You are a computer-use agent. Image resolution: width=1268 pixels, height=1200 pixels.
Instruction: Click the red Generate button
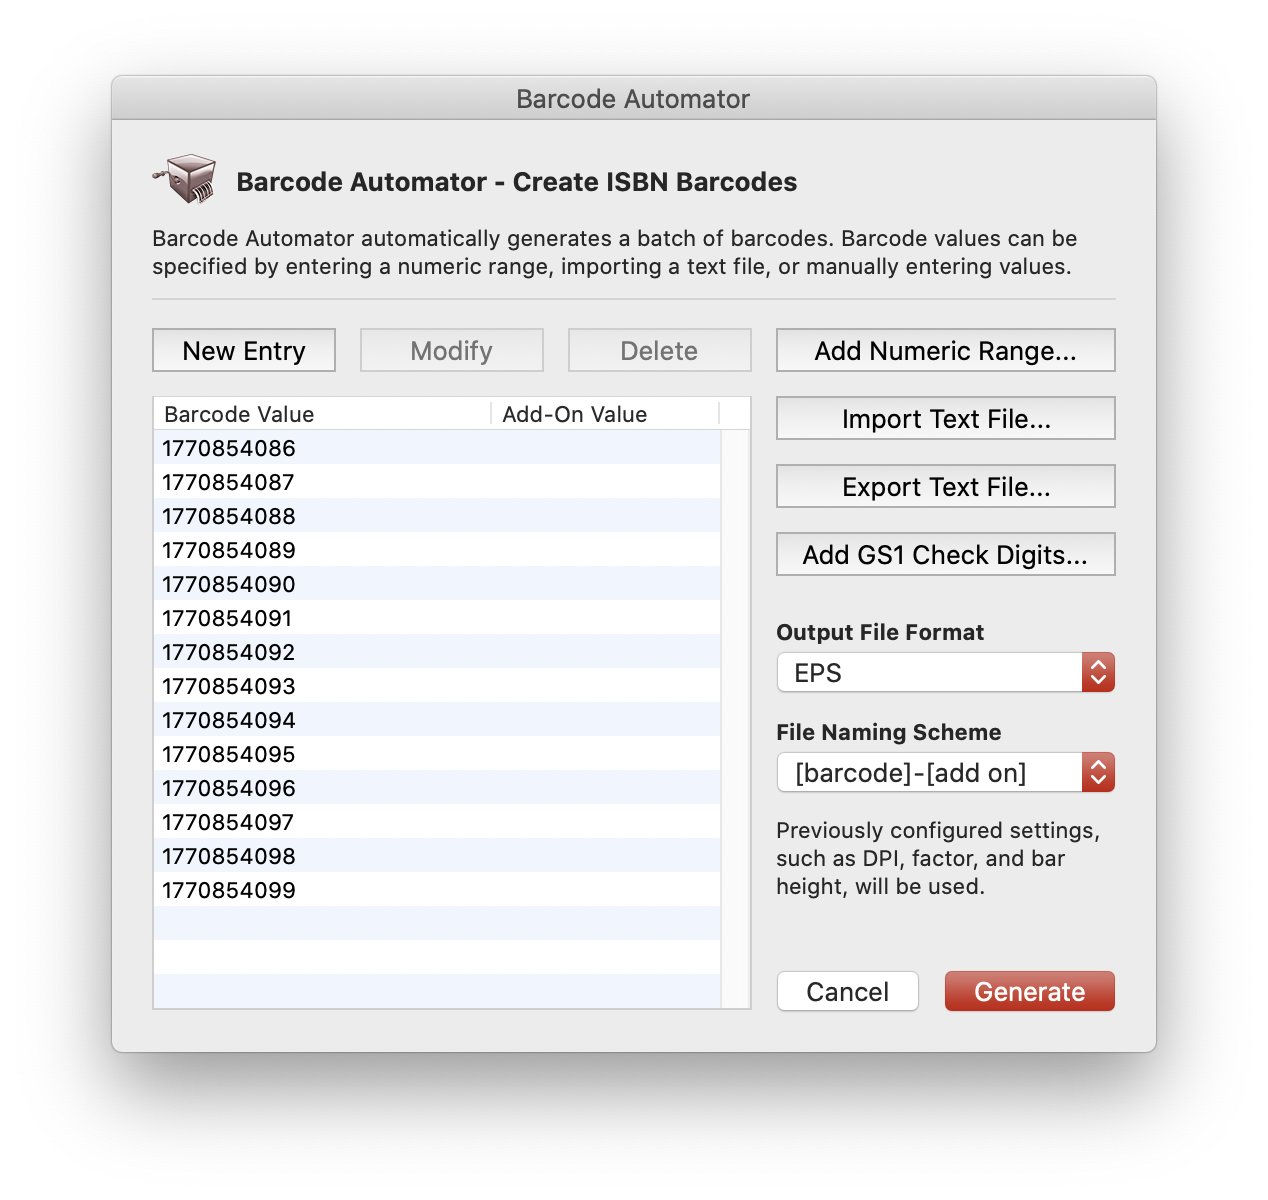1030,992
